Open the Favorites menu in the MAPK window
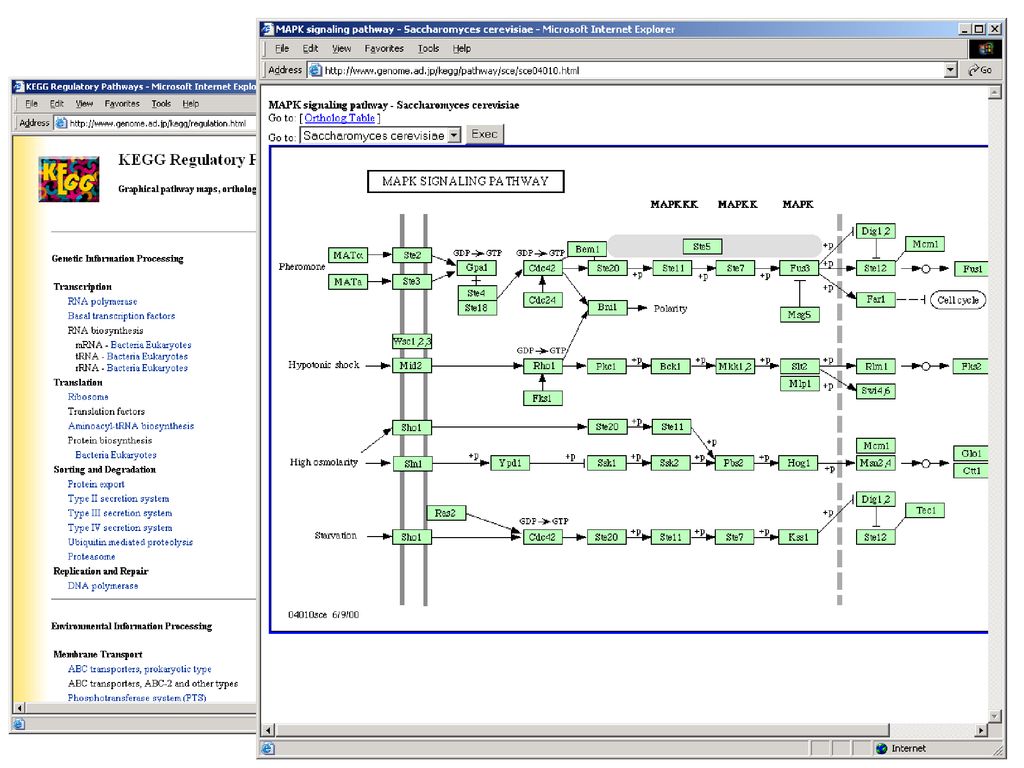Screen dimensions: 1024x768 point(384,48)
